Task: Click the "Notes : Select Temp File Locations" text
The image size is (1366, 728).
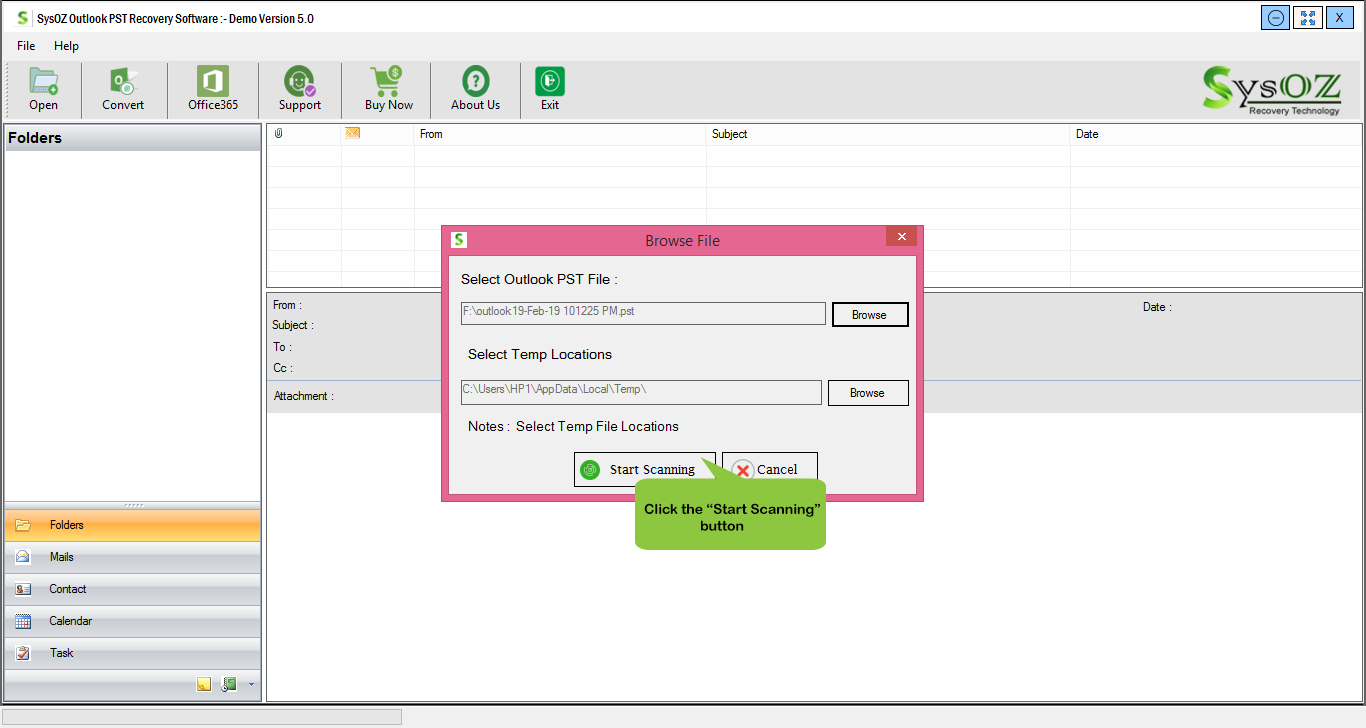Action: [573, 426]
